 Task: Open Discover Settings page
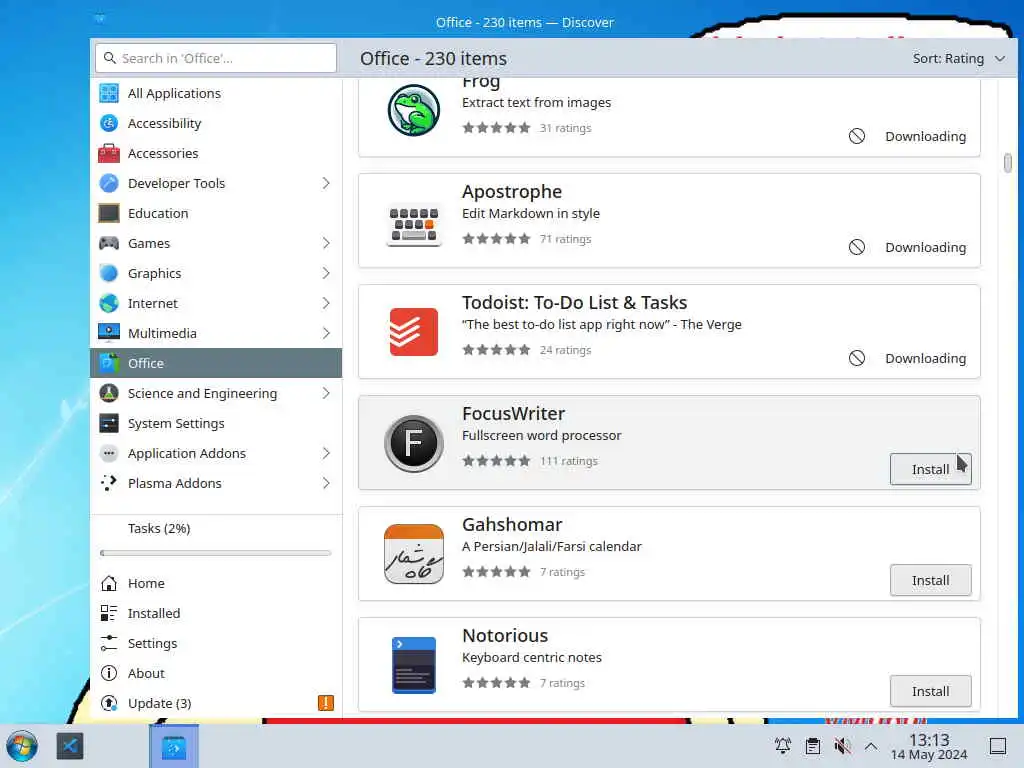pyautogui.click(x=216, y=643)
